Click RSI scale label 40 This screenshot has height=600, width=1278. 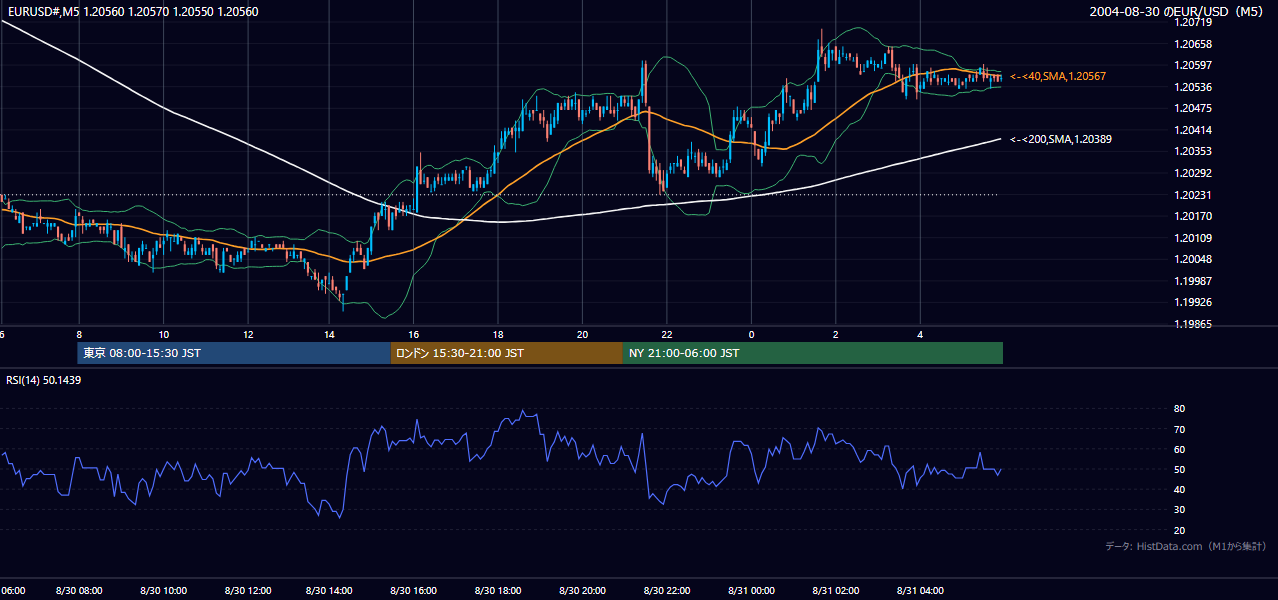pos(1179,490)
